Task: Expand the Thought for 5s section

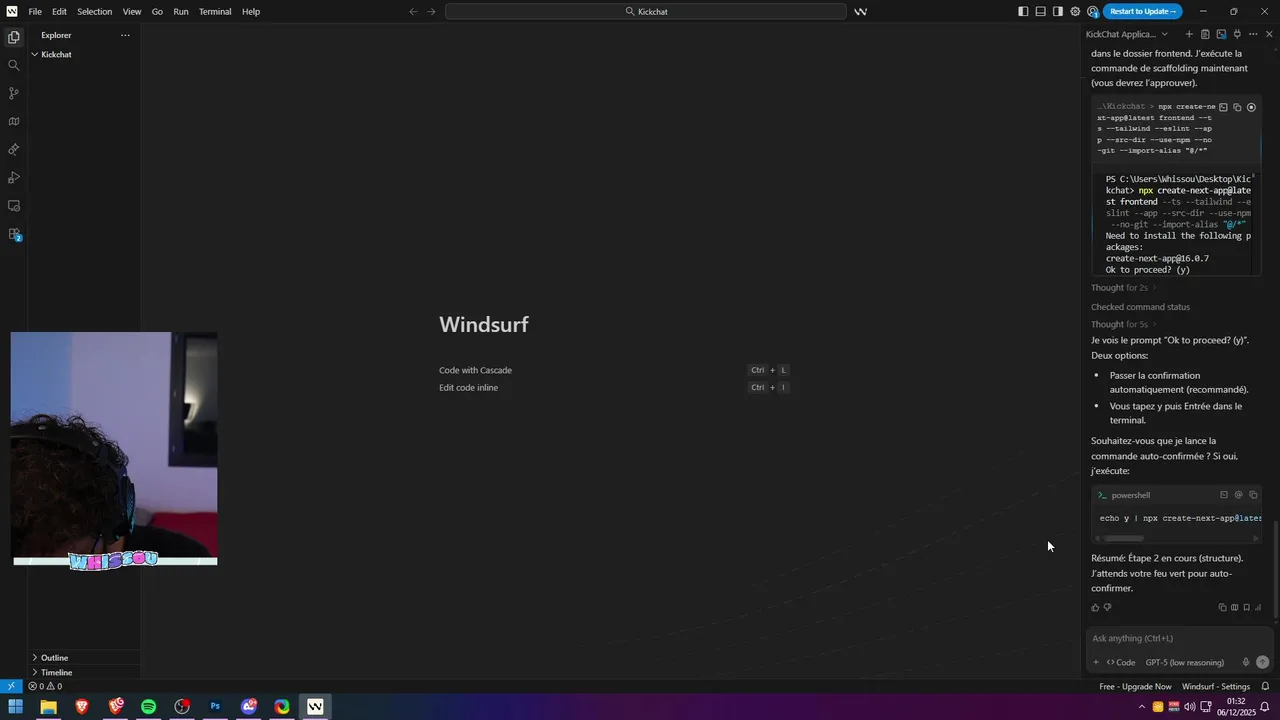Action: tap(1123, 324)
